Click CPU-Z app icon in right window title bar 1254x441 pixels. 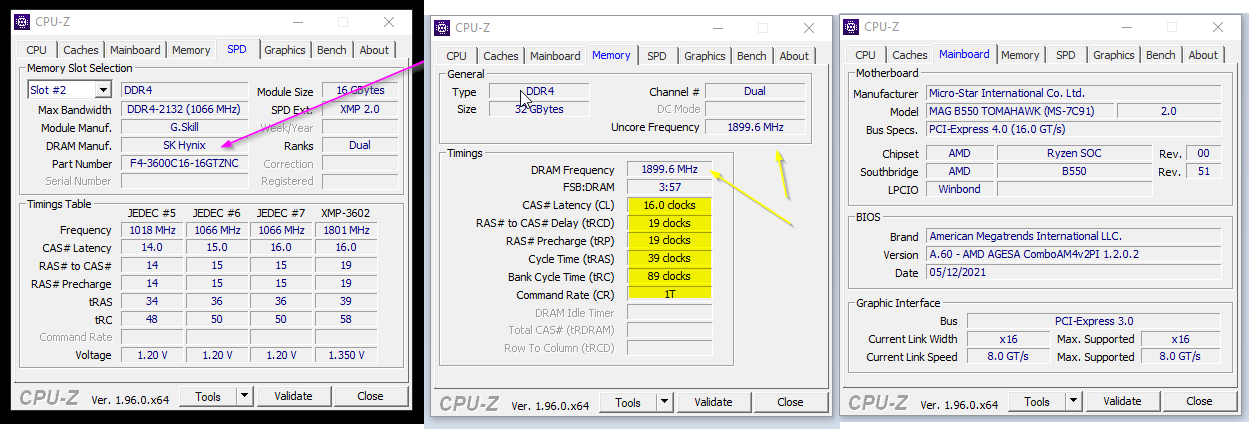click(850, 26)
